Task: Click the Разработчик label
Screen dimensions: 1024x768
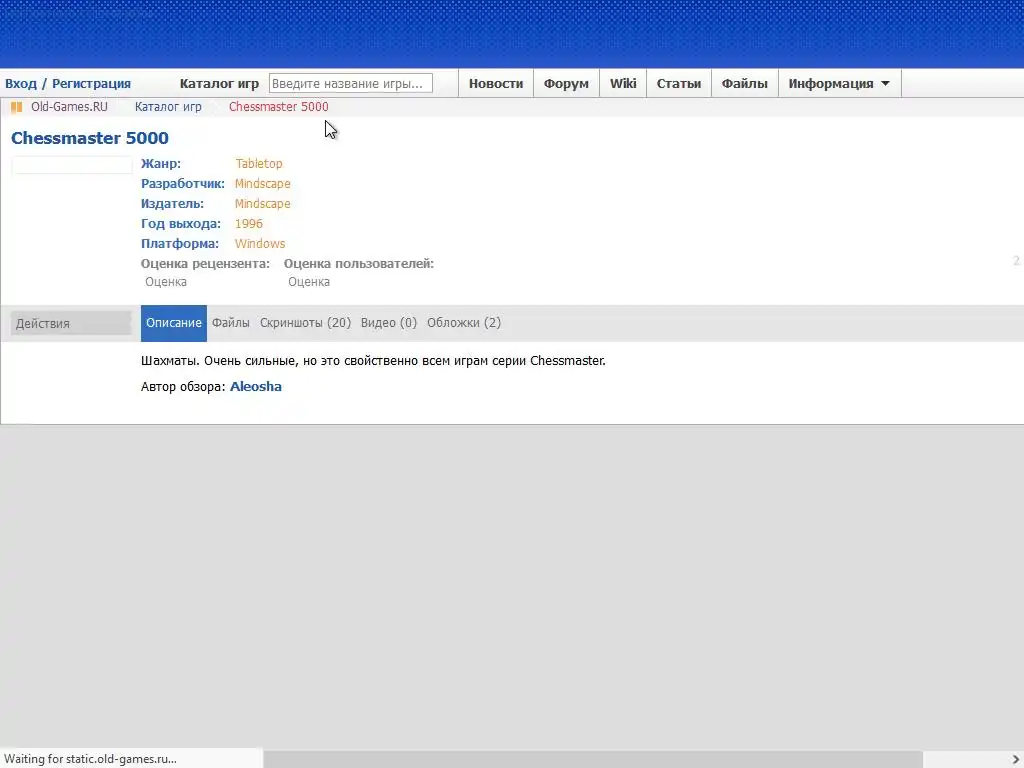Action: point(183,184)
